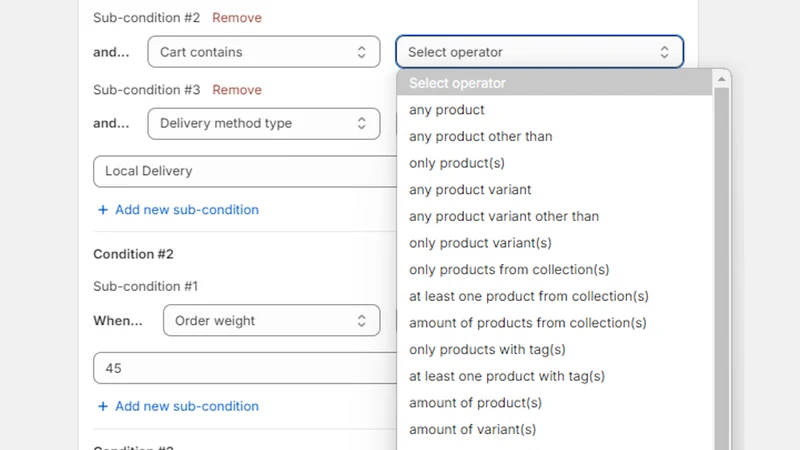800x450 pixels.
Task: Click the Local Delivery input field
Action: click(x=245, y=171)
